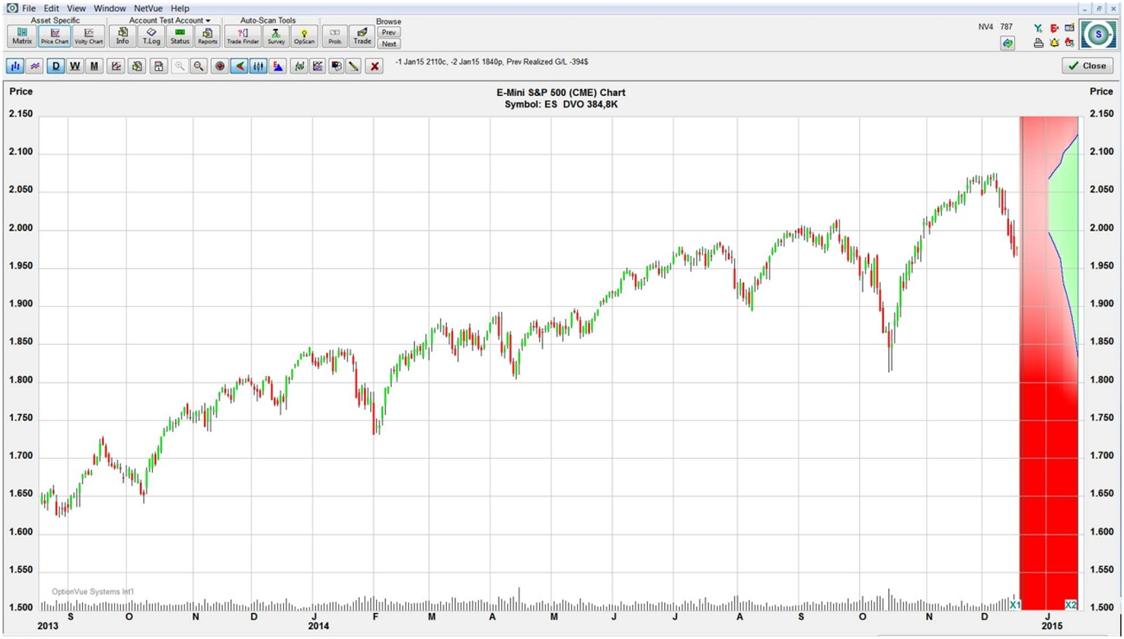Open the Matrix view
The height and width of the screenshot is (639, 1124).
coord(22,36)
